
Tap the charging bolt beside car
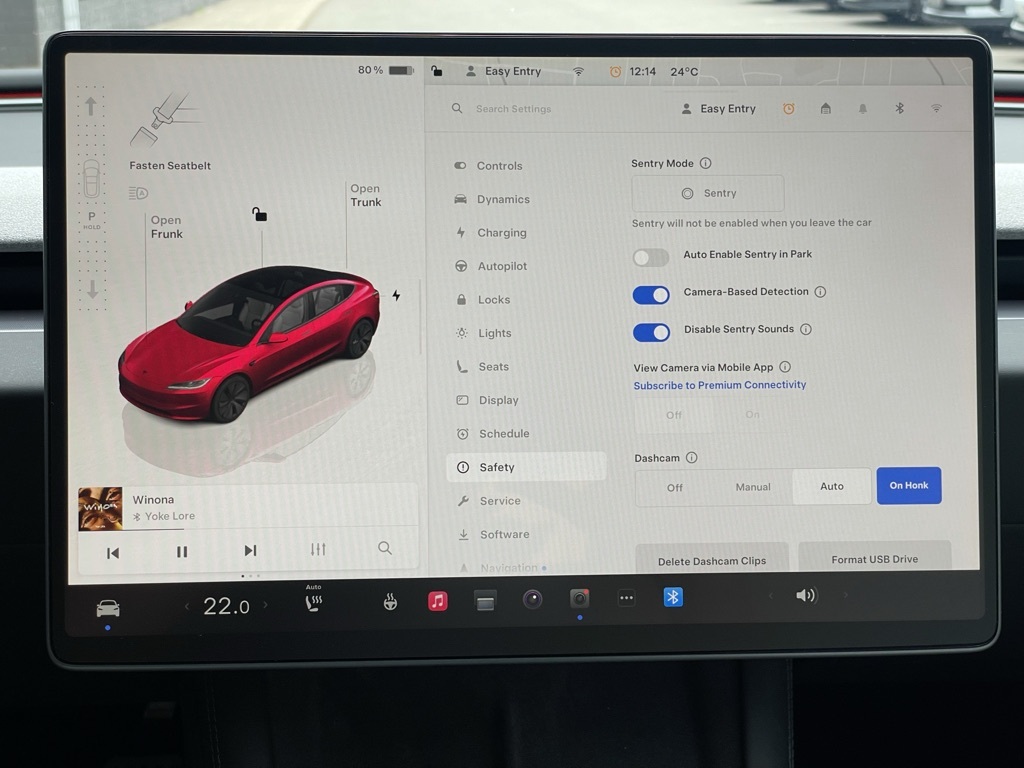[396, 296]
